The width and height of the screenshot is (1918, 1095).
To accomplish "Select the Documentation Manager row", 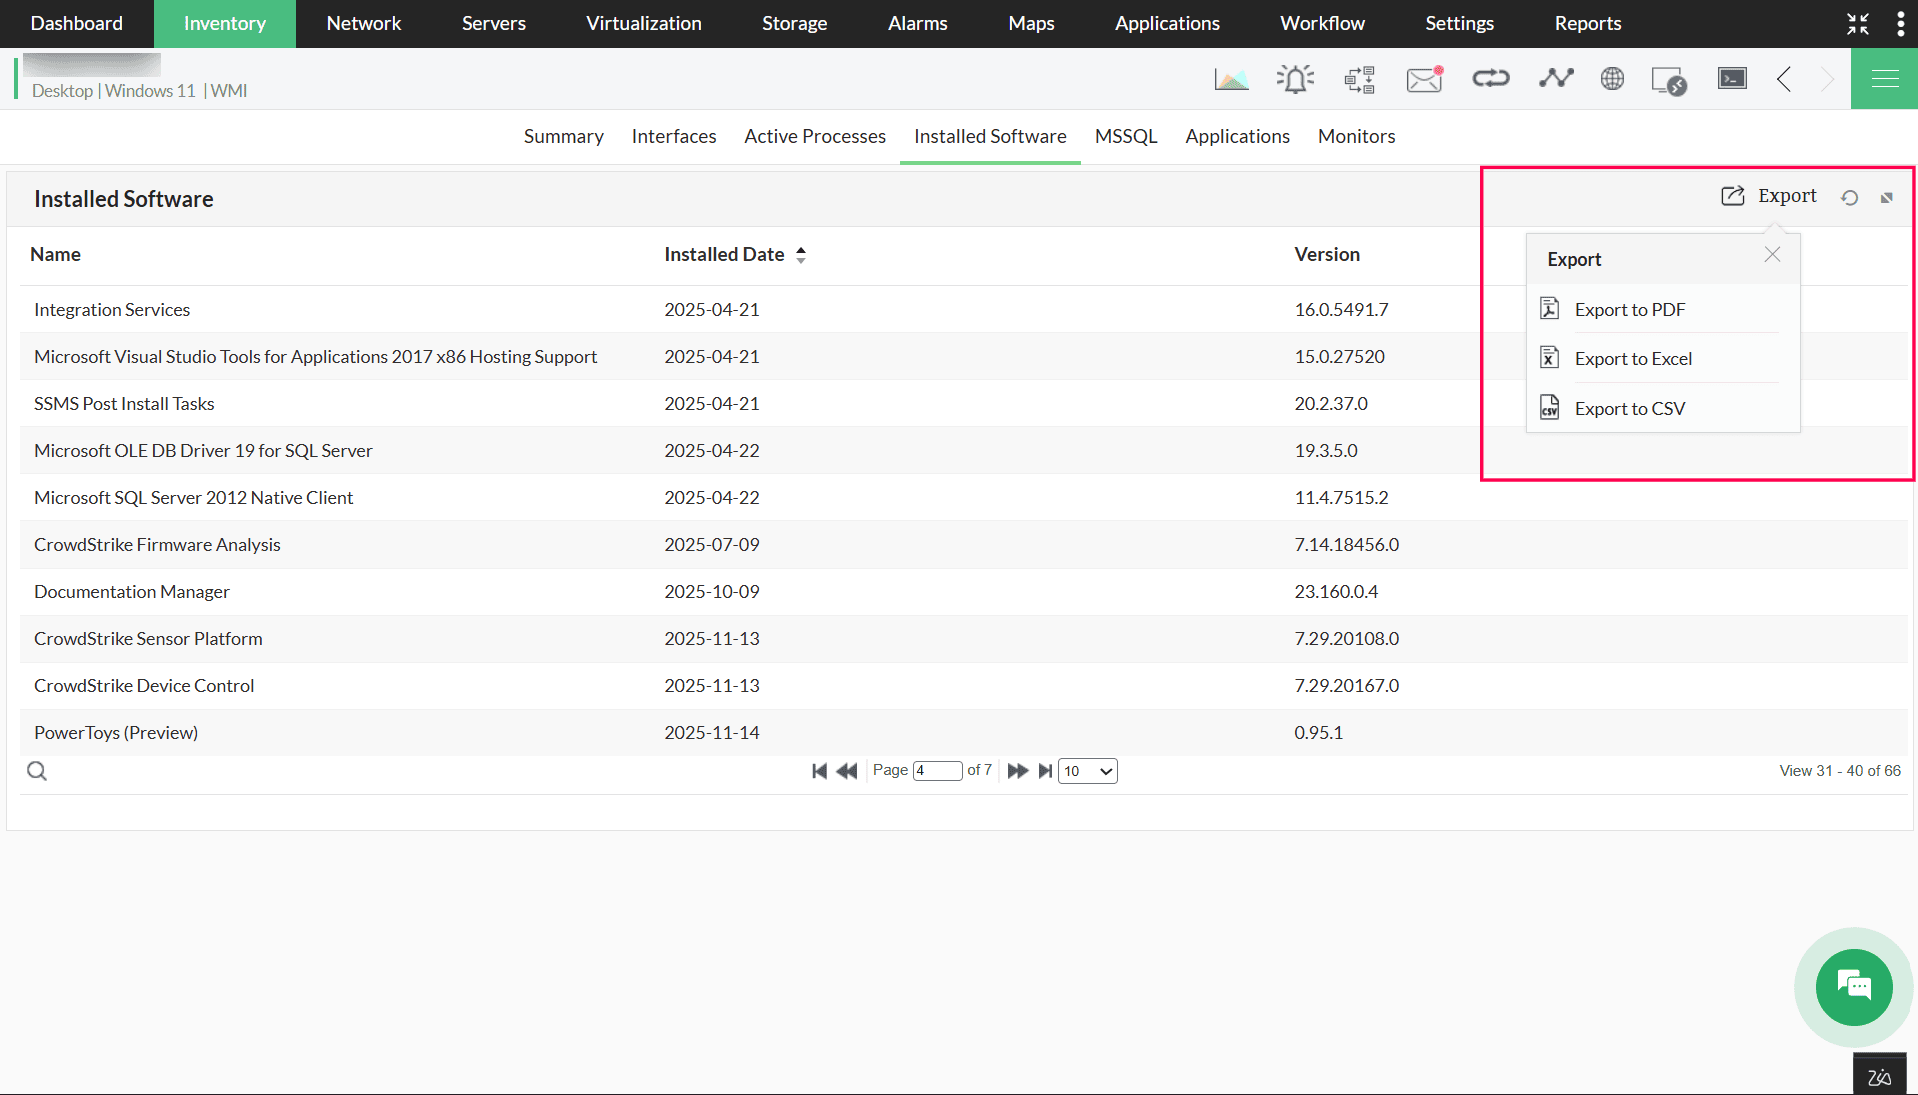I will [x=964, y=592].
